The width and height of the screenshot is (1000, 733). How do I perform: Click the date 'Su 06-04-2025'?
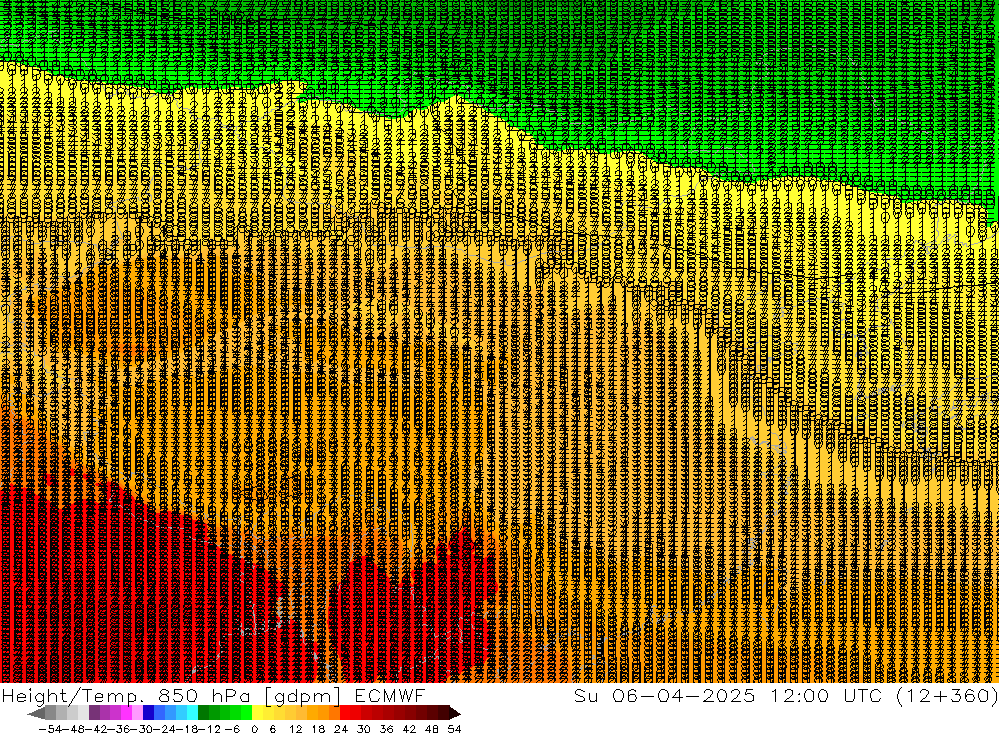coord(665,695)
